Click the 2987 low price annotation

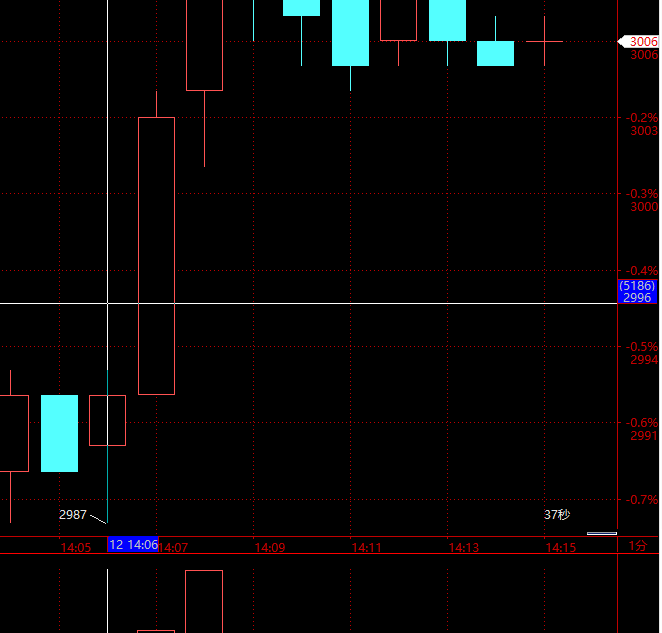click(73, 515)
